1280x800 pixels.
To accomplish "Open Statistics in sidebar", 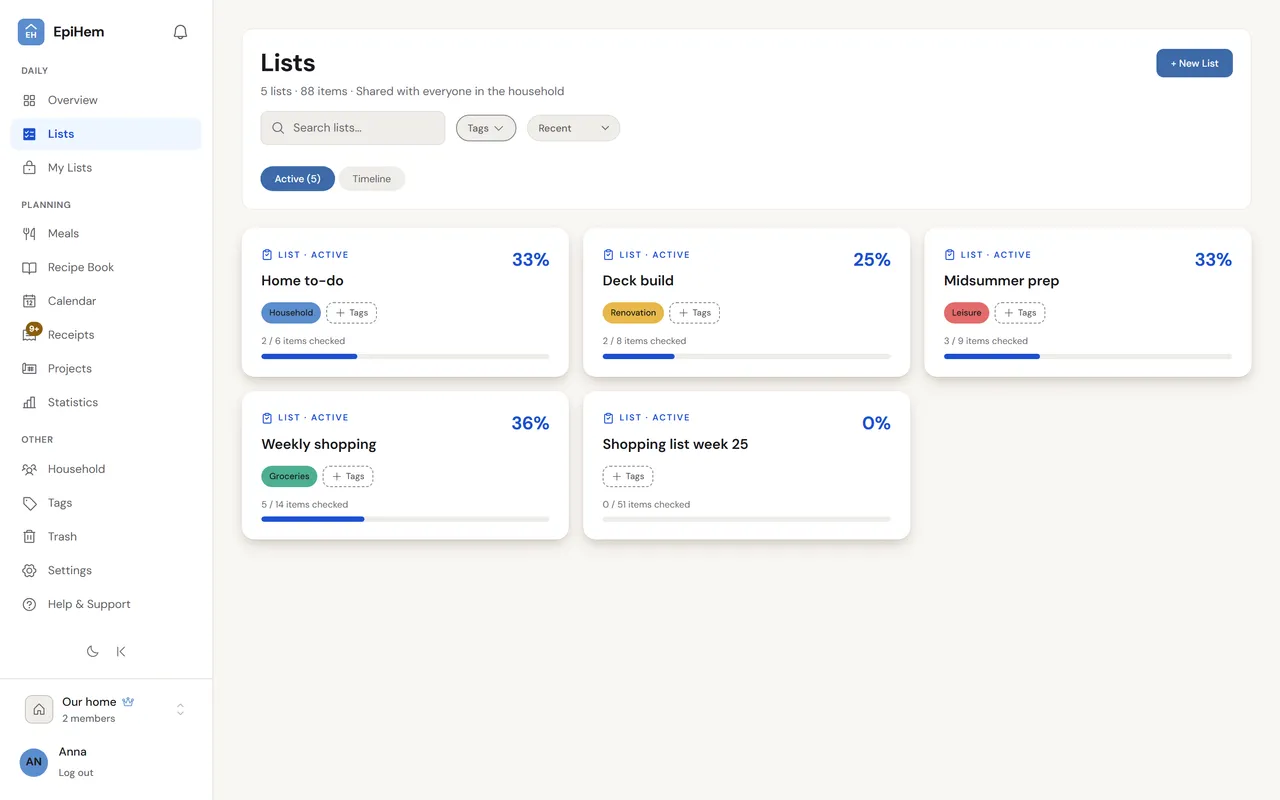I will 106,402.
